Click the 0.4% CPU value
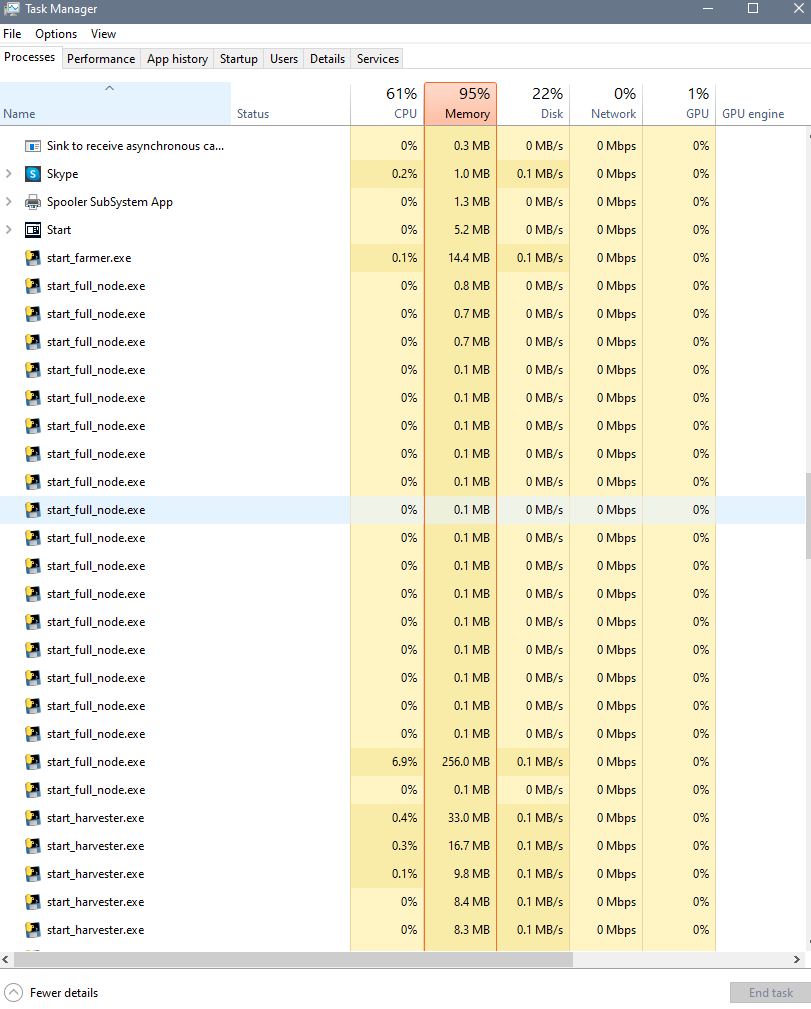Viewport: 811px width, 1009px height. click(x=404, y=818)
